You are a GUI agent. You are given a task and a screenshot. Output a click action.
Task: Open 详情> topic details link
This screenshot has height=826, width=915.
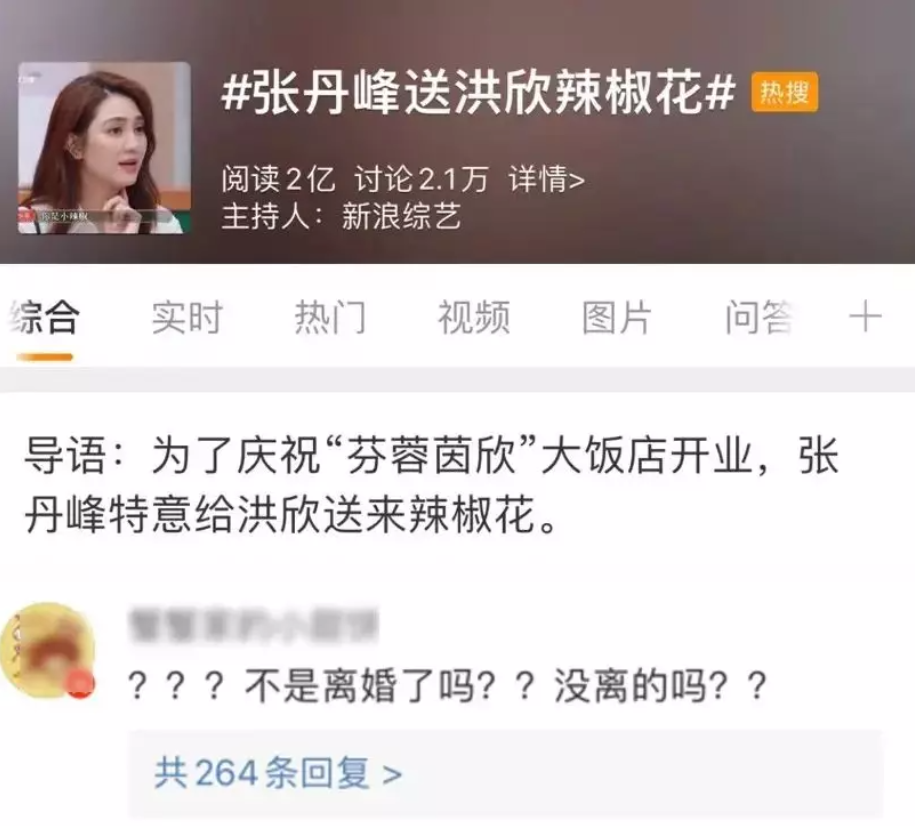point(546,179)
